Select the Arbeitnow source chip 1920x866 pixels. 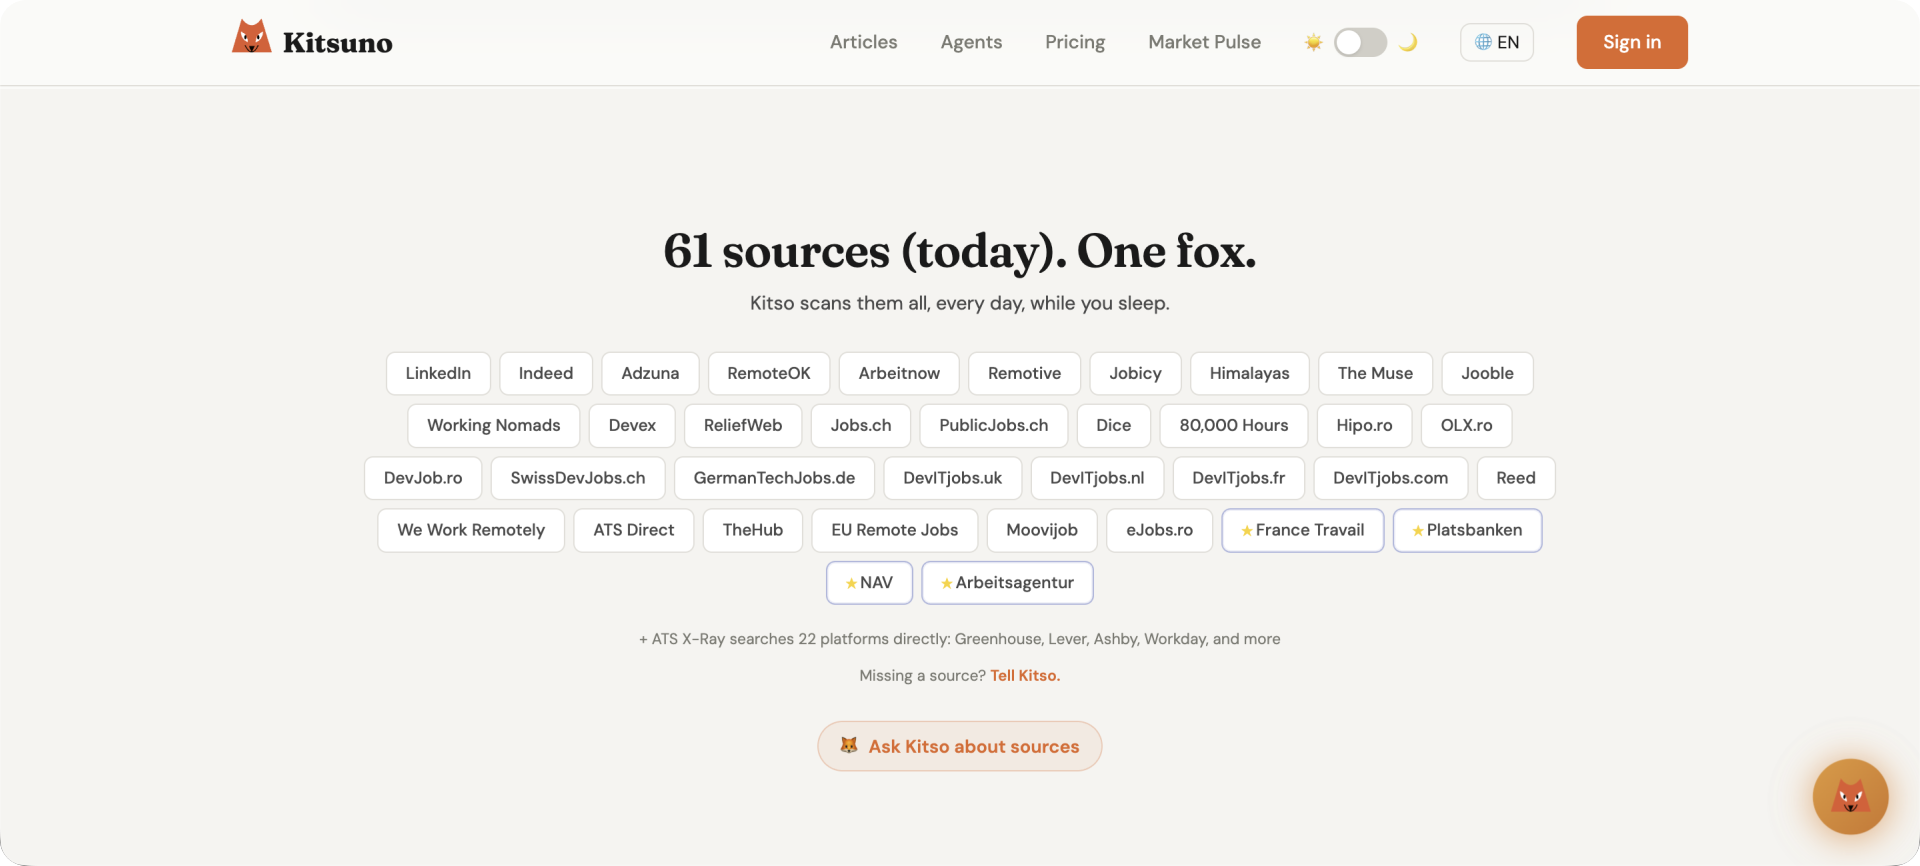pos(899,373)
